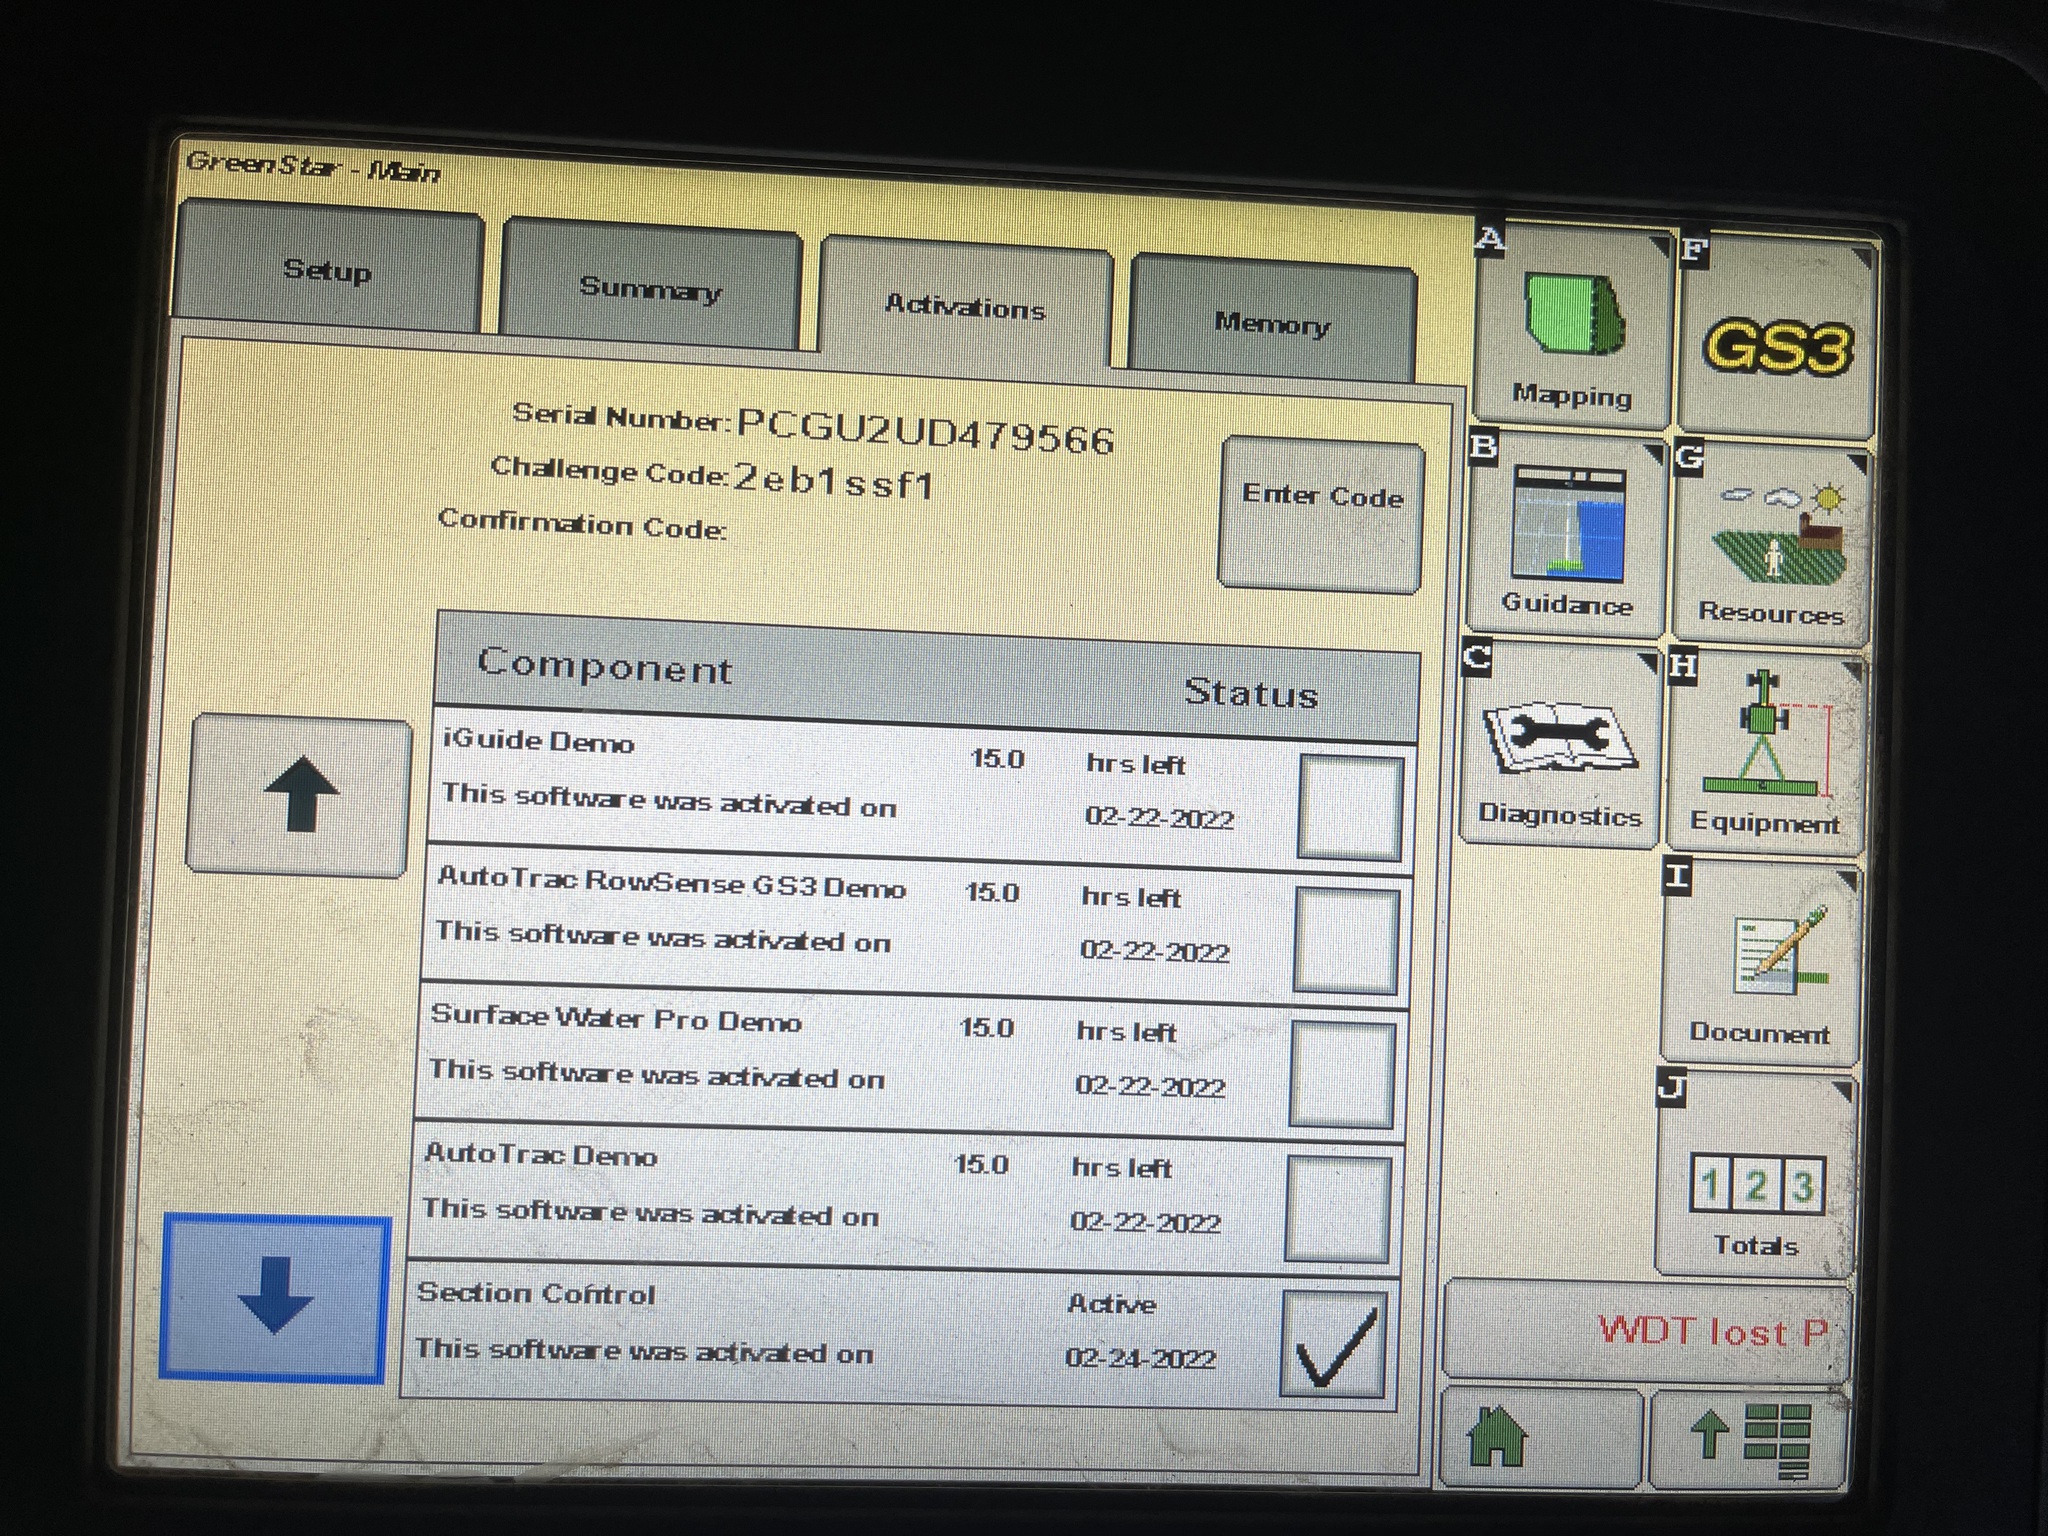
Task: Click the Enter Code button
Action: tap(1321, 514)
